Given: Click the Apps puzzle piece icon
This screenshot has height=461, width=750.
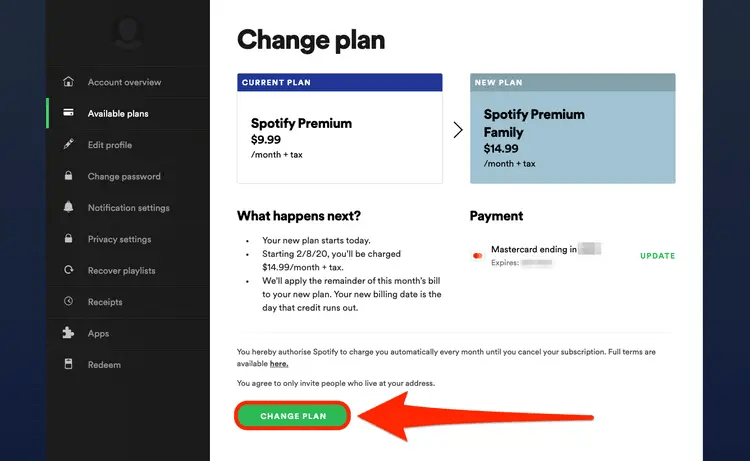Looking at the screenshot, I should coord(68,334).
